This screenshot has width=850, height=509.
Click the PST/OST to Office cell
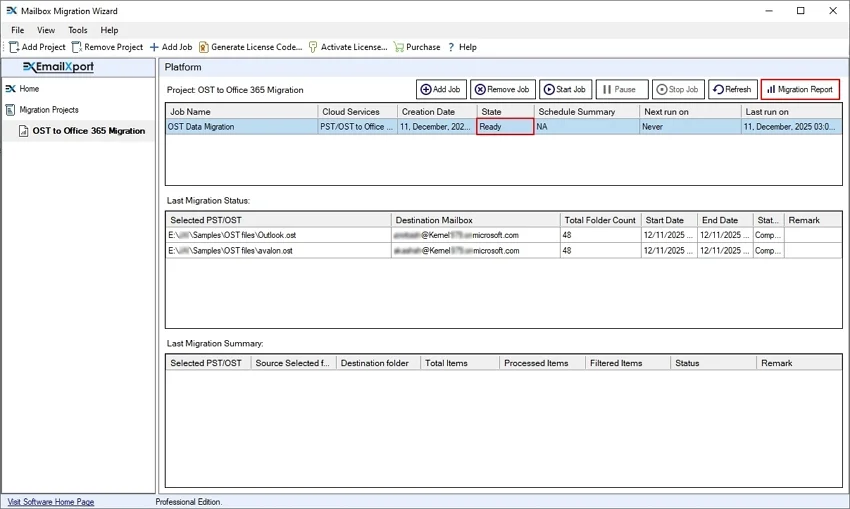357,127
